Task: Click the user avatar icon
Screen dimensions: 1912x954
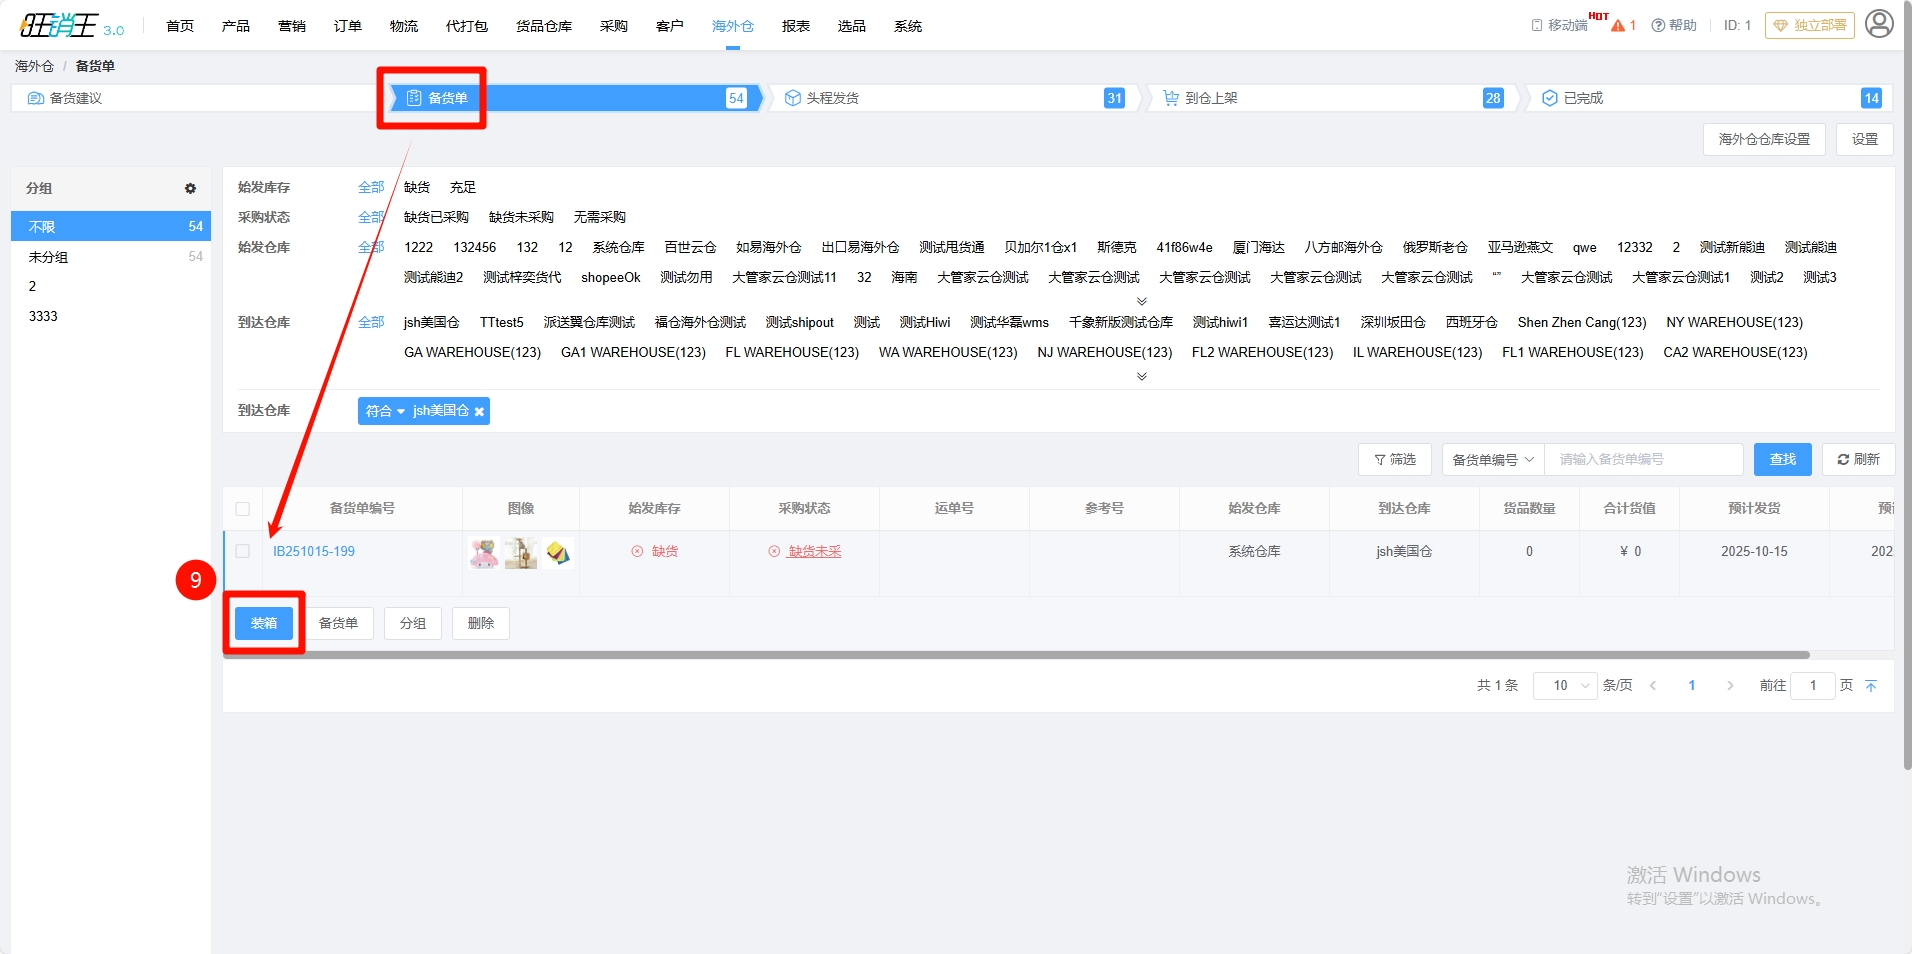Action: [1879, 24]
